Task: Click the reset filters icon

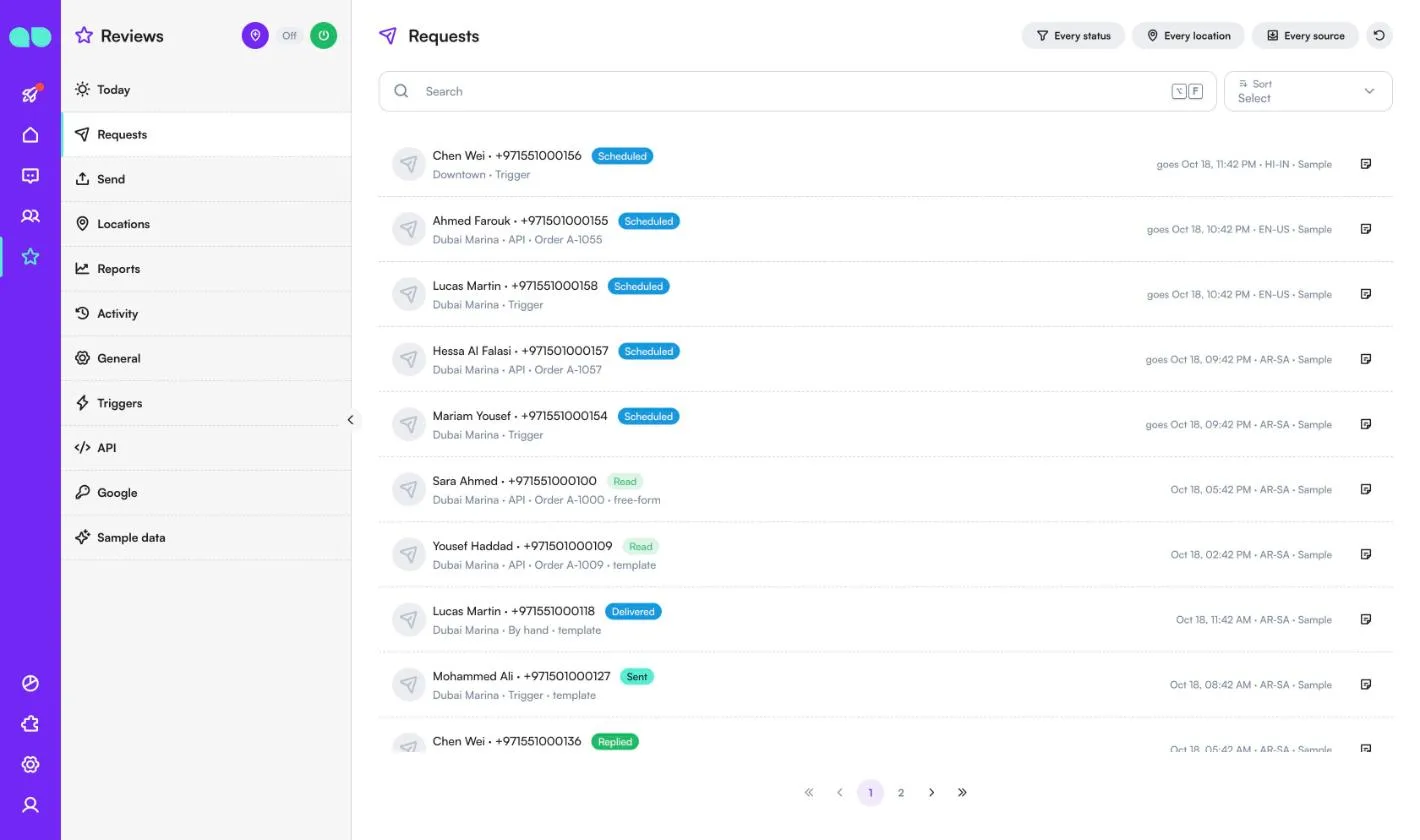Action: (x=1379, y=36)
